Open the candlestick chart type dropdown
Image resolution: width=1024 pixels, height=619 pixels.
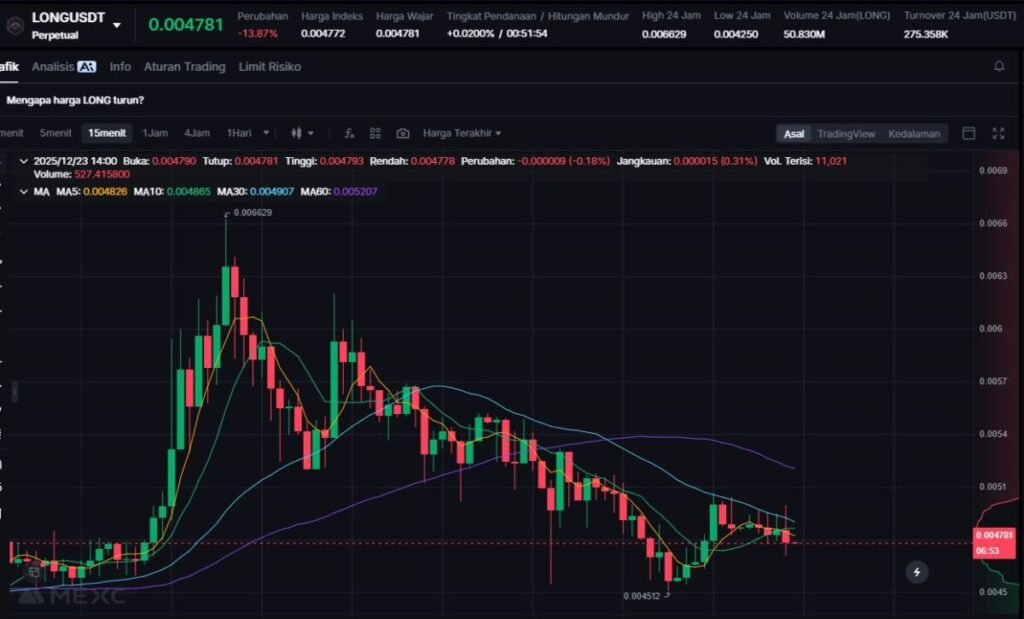pos(301,133)
